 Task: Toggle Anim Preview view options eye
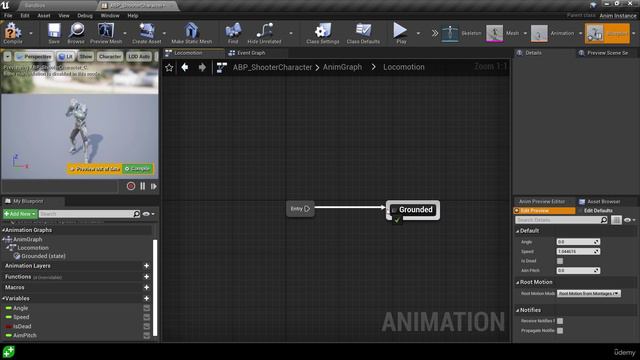tap(630, 220)
